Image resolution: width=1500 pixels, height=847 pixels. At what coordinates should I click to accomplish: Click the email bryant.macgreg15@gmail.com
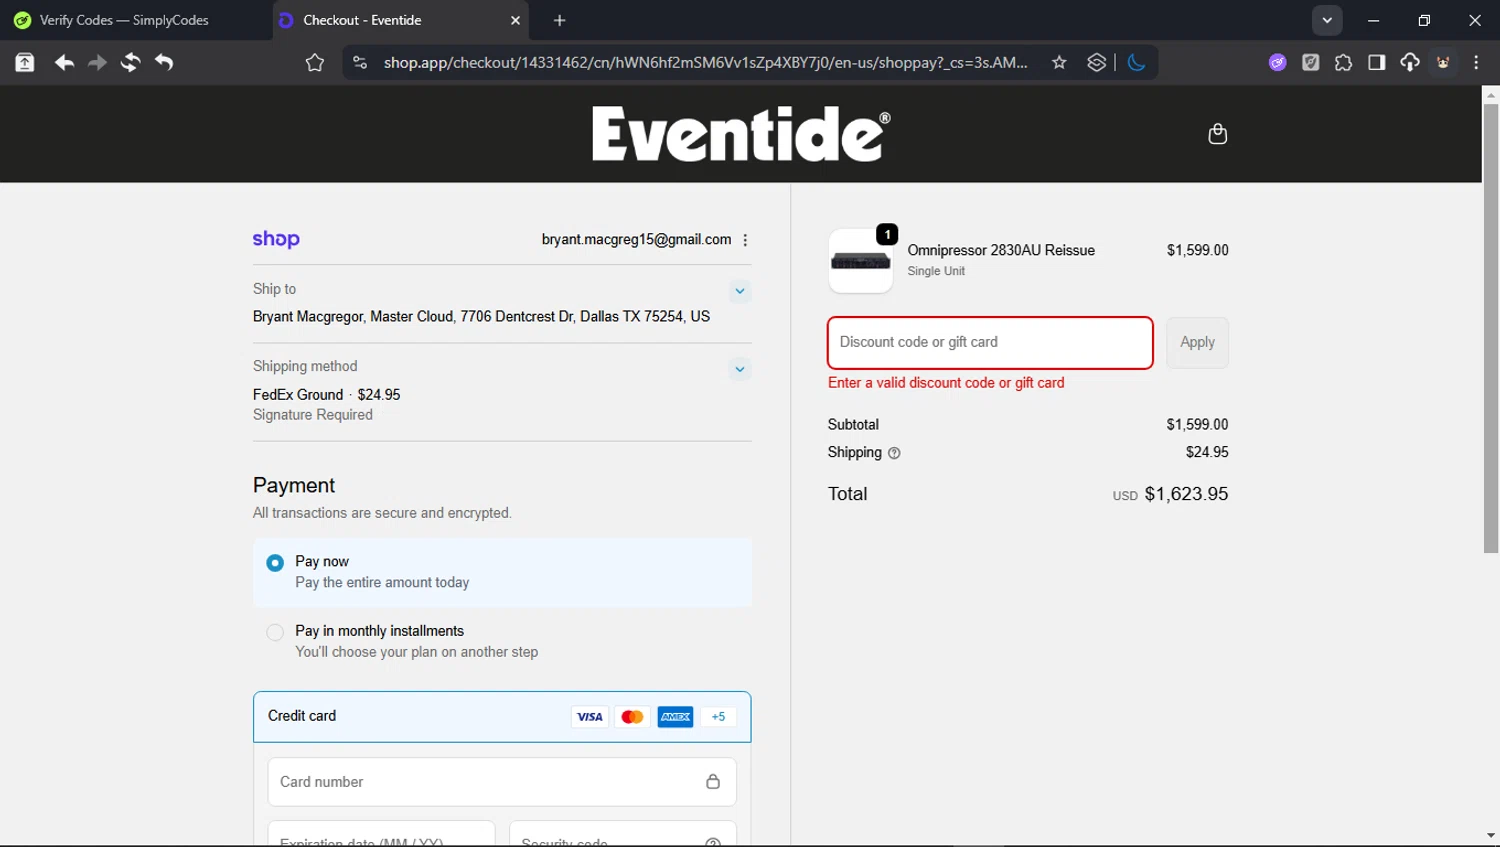(636, 240)
